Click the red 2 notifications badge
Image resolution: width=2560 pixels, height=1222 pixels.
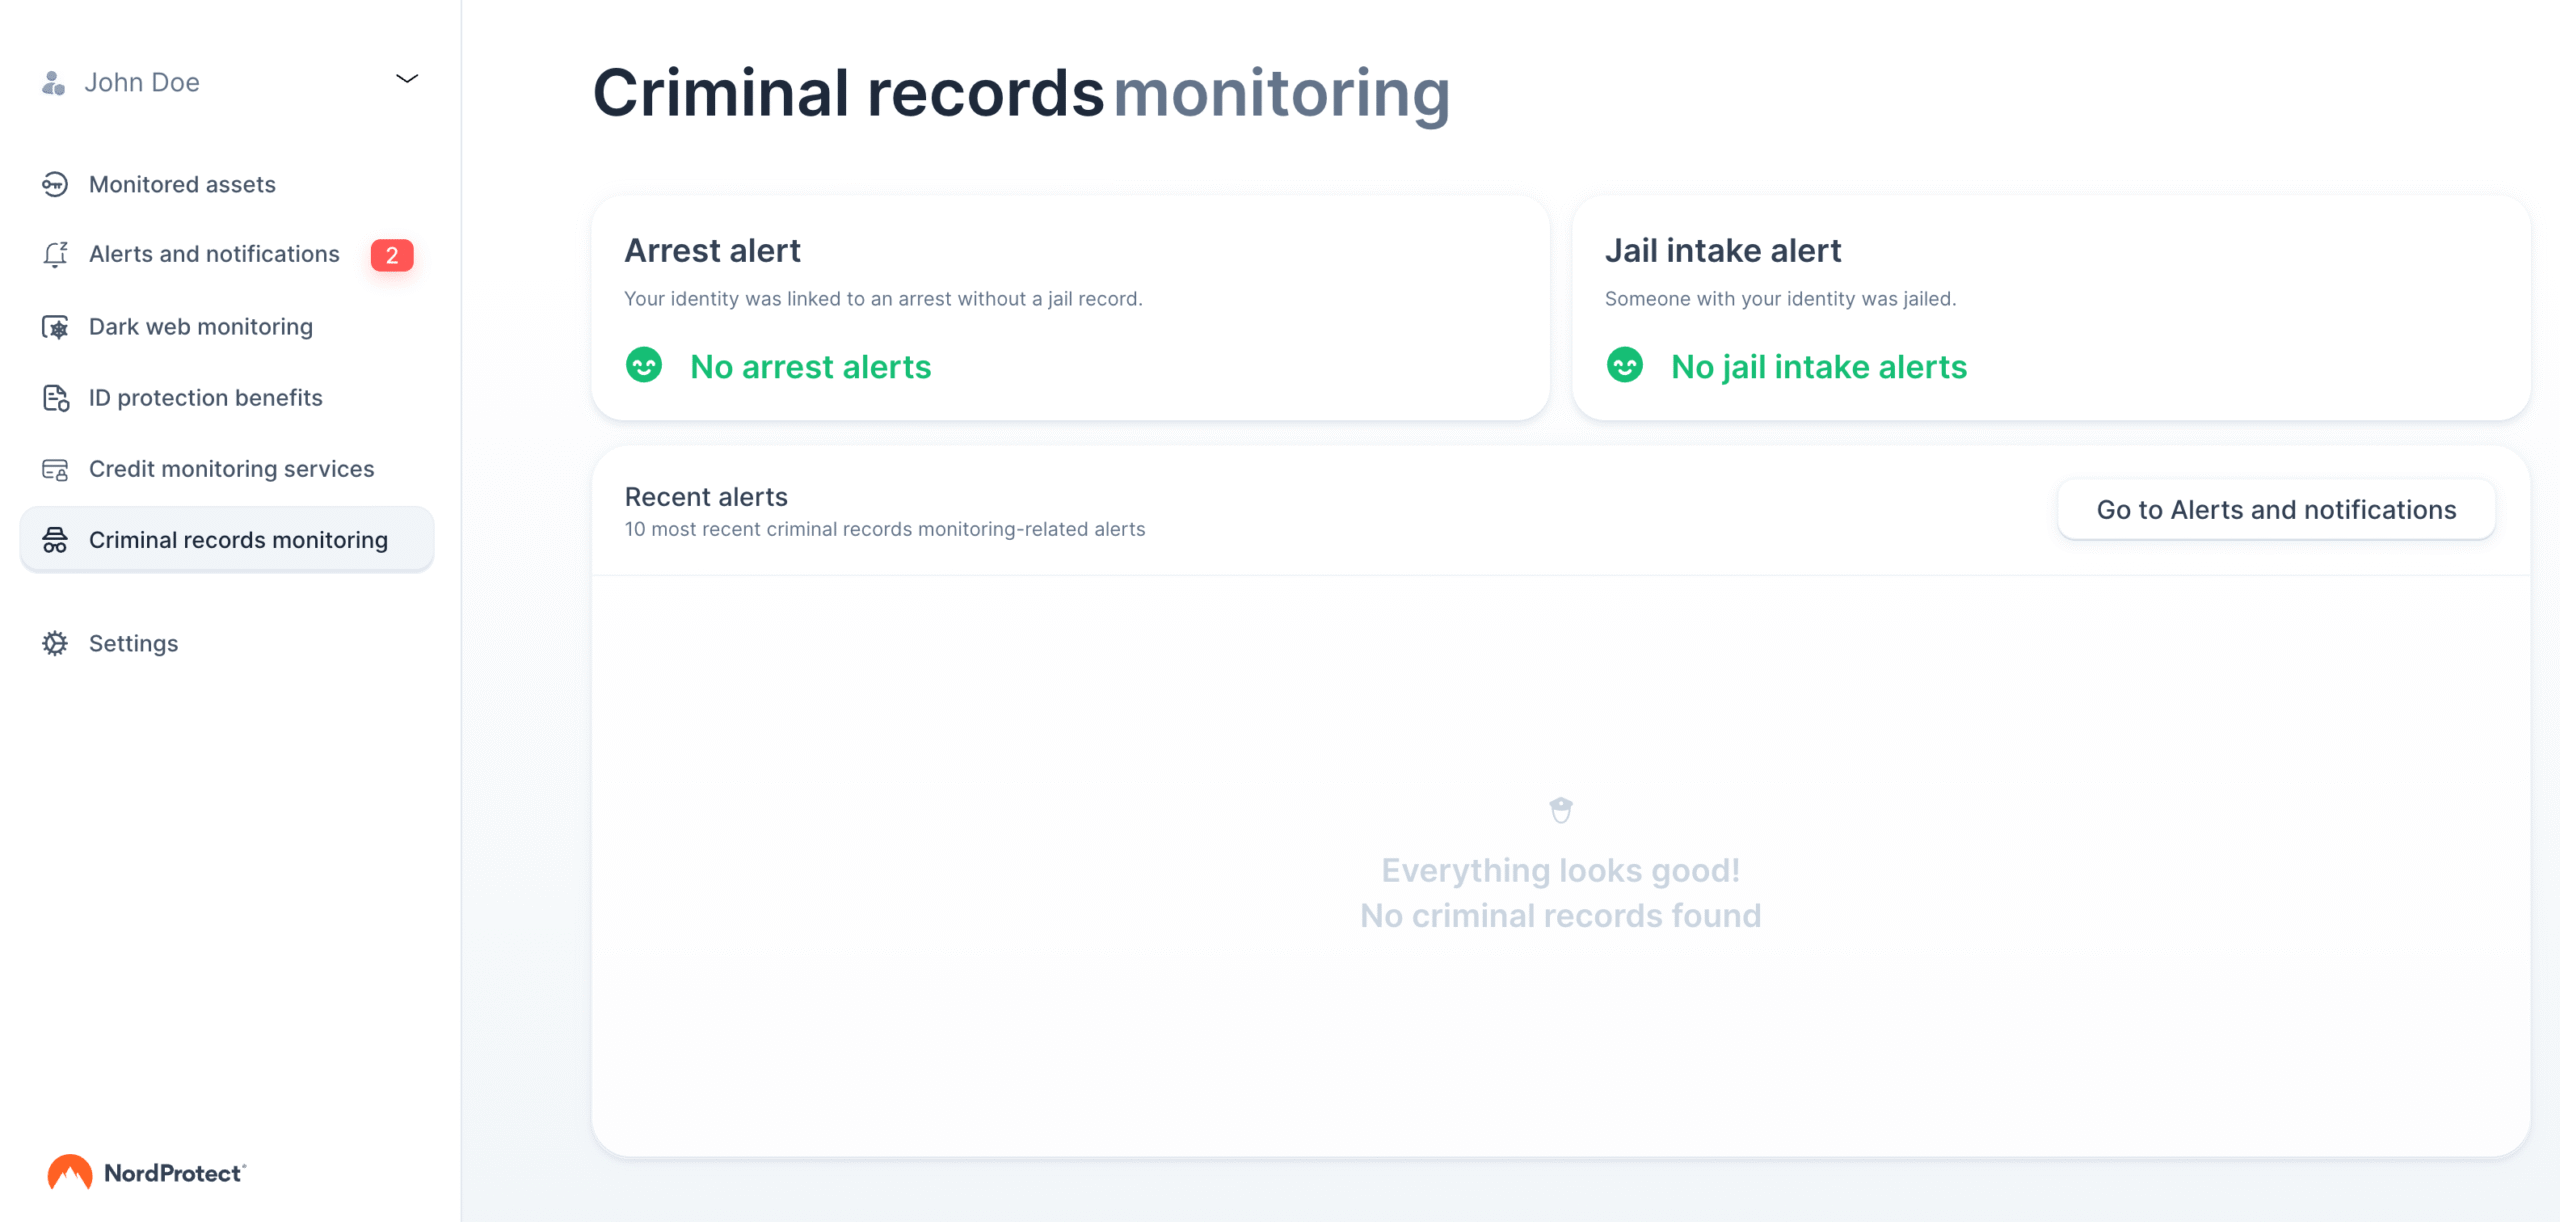tap(392, 256)
